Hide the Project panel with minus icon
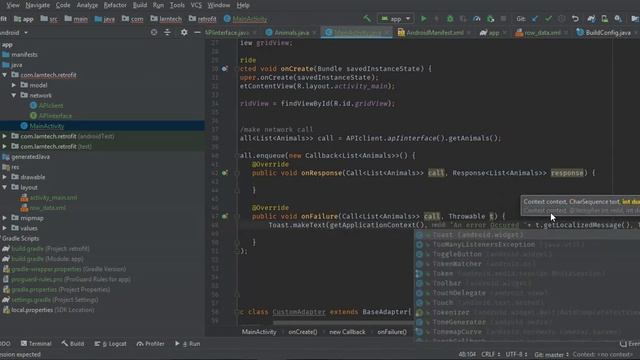This screenshot has width=640, height=360. [197, 32]
